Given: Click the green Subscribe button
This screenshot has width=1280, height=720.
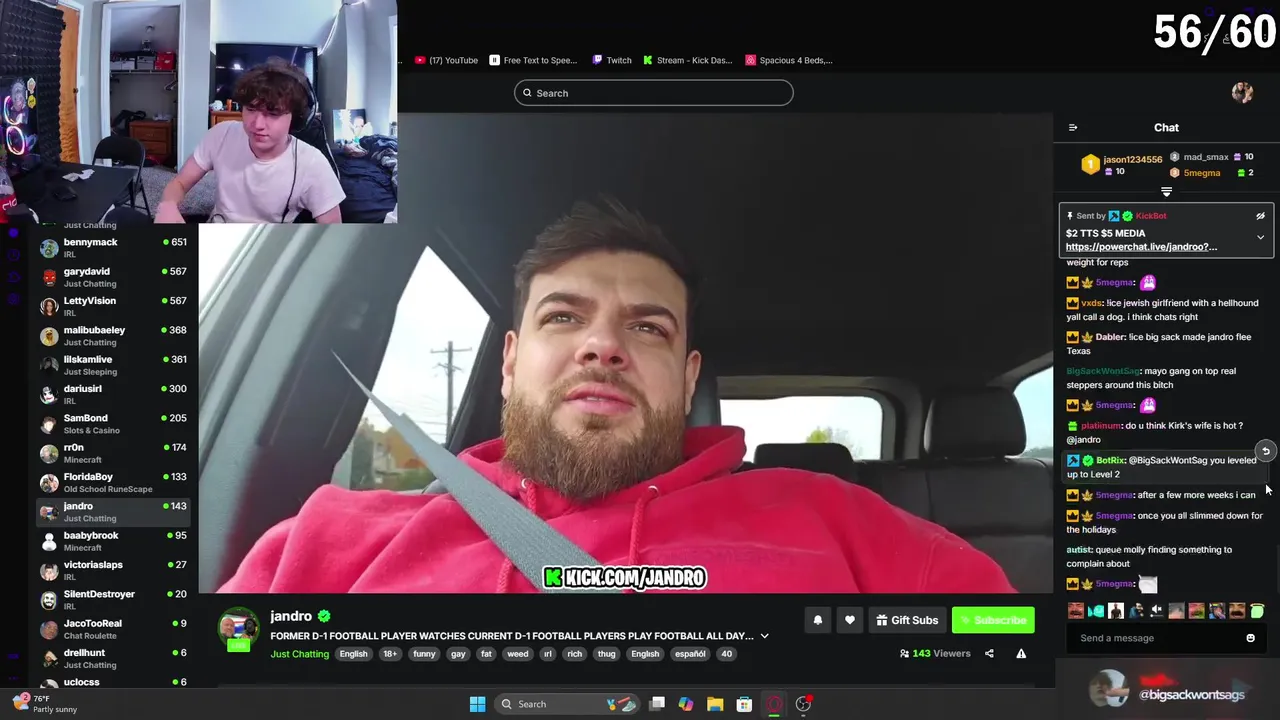Looking at the screenshot, I should pos(993,620).
